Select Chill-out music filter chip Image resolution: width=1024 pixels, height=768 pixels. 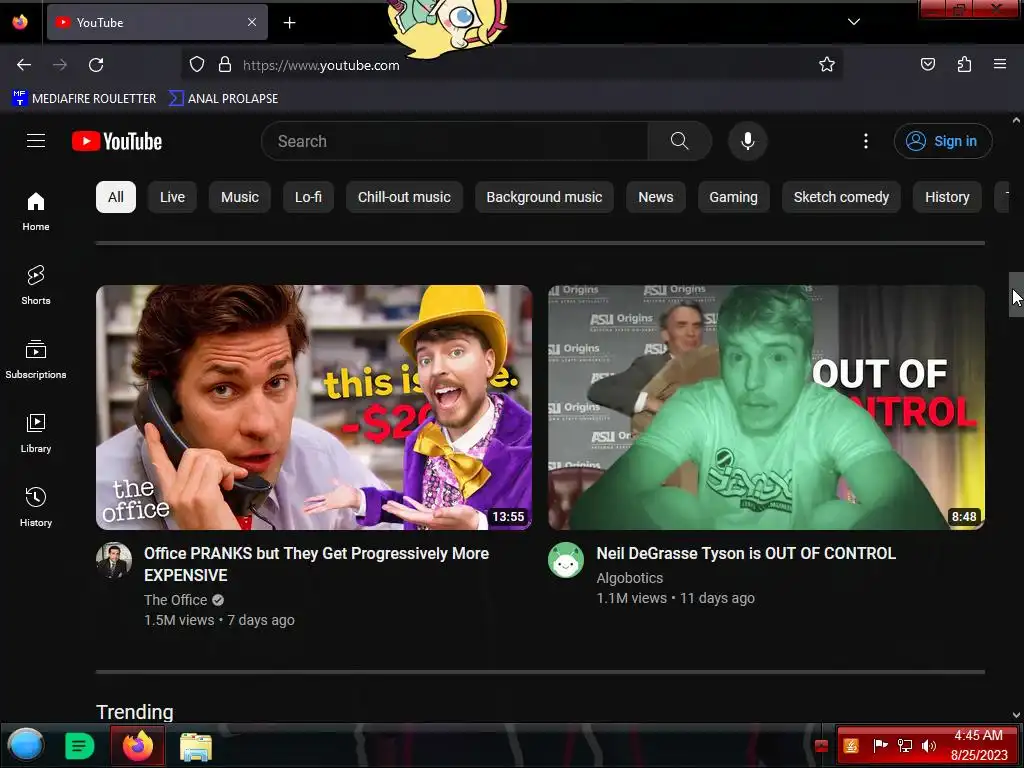click(404, 197)
